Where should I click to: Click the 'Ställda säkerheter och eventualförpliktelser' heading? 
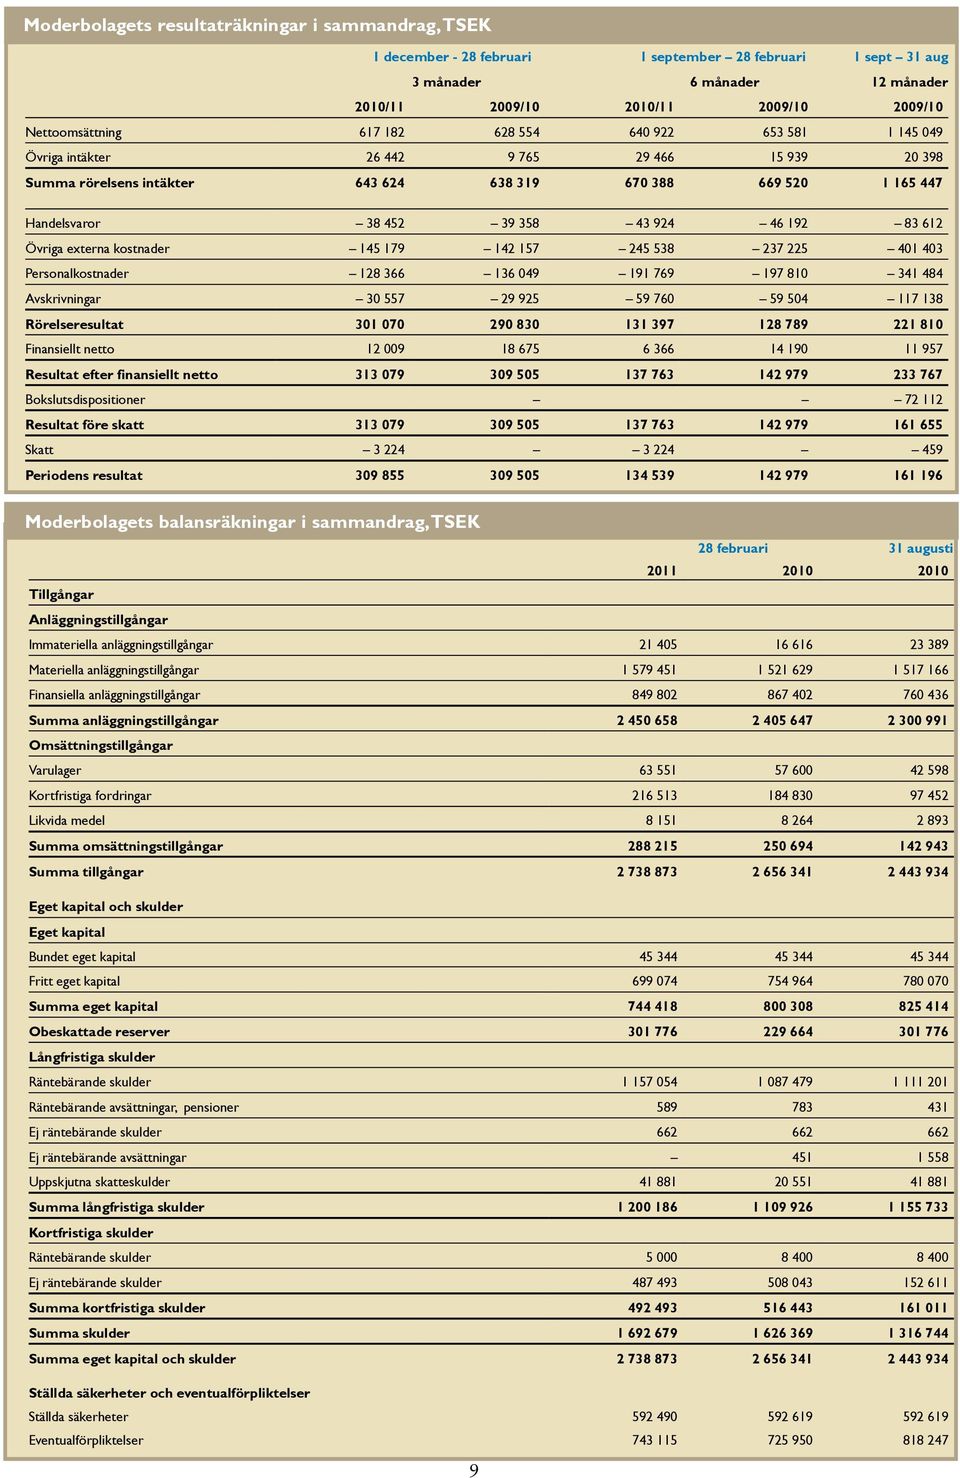169,1393
